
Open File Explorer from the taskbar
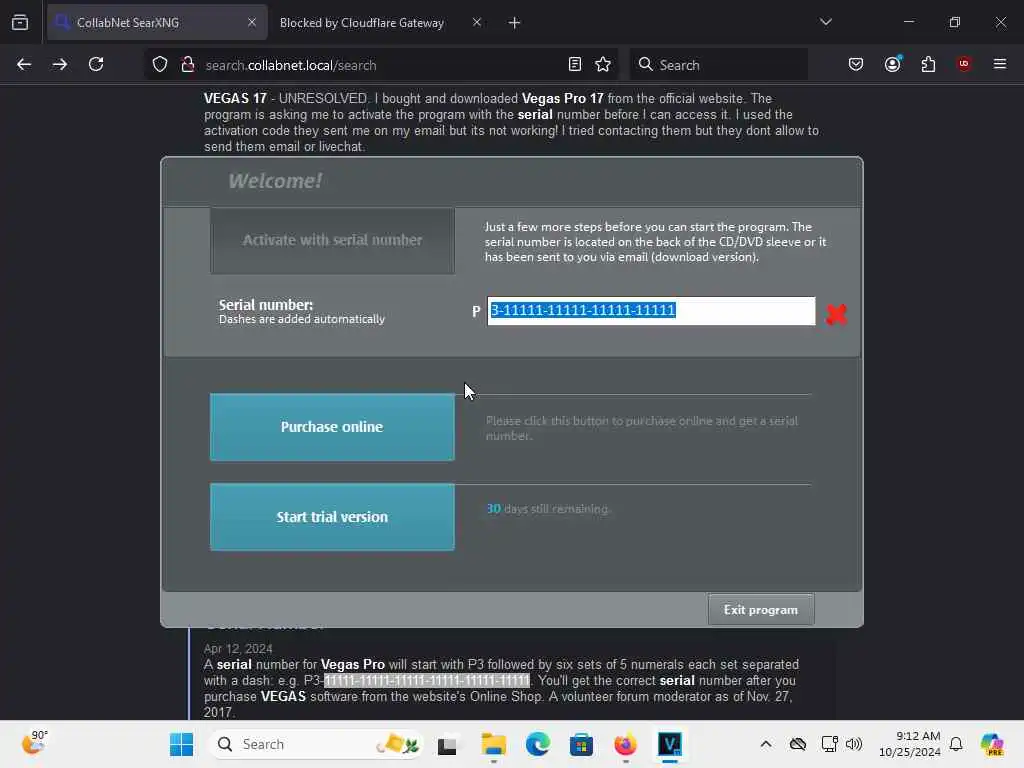tap(494, 744)
